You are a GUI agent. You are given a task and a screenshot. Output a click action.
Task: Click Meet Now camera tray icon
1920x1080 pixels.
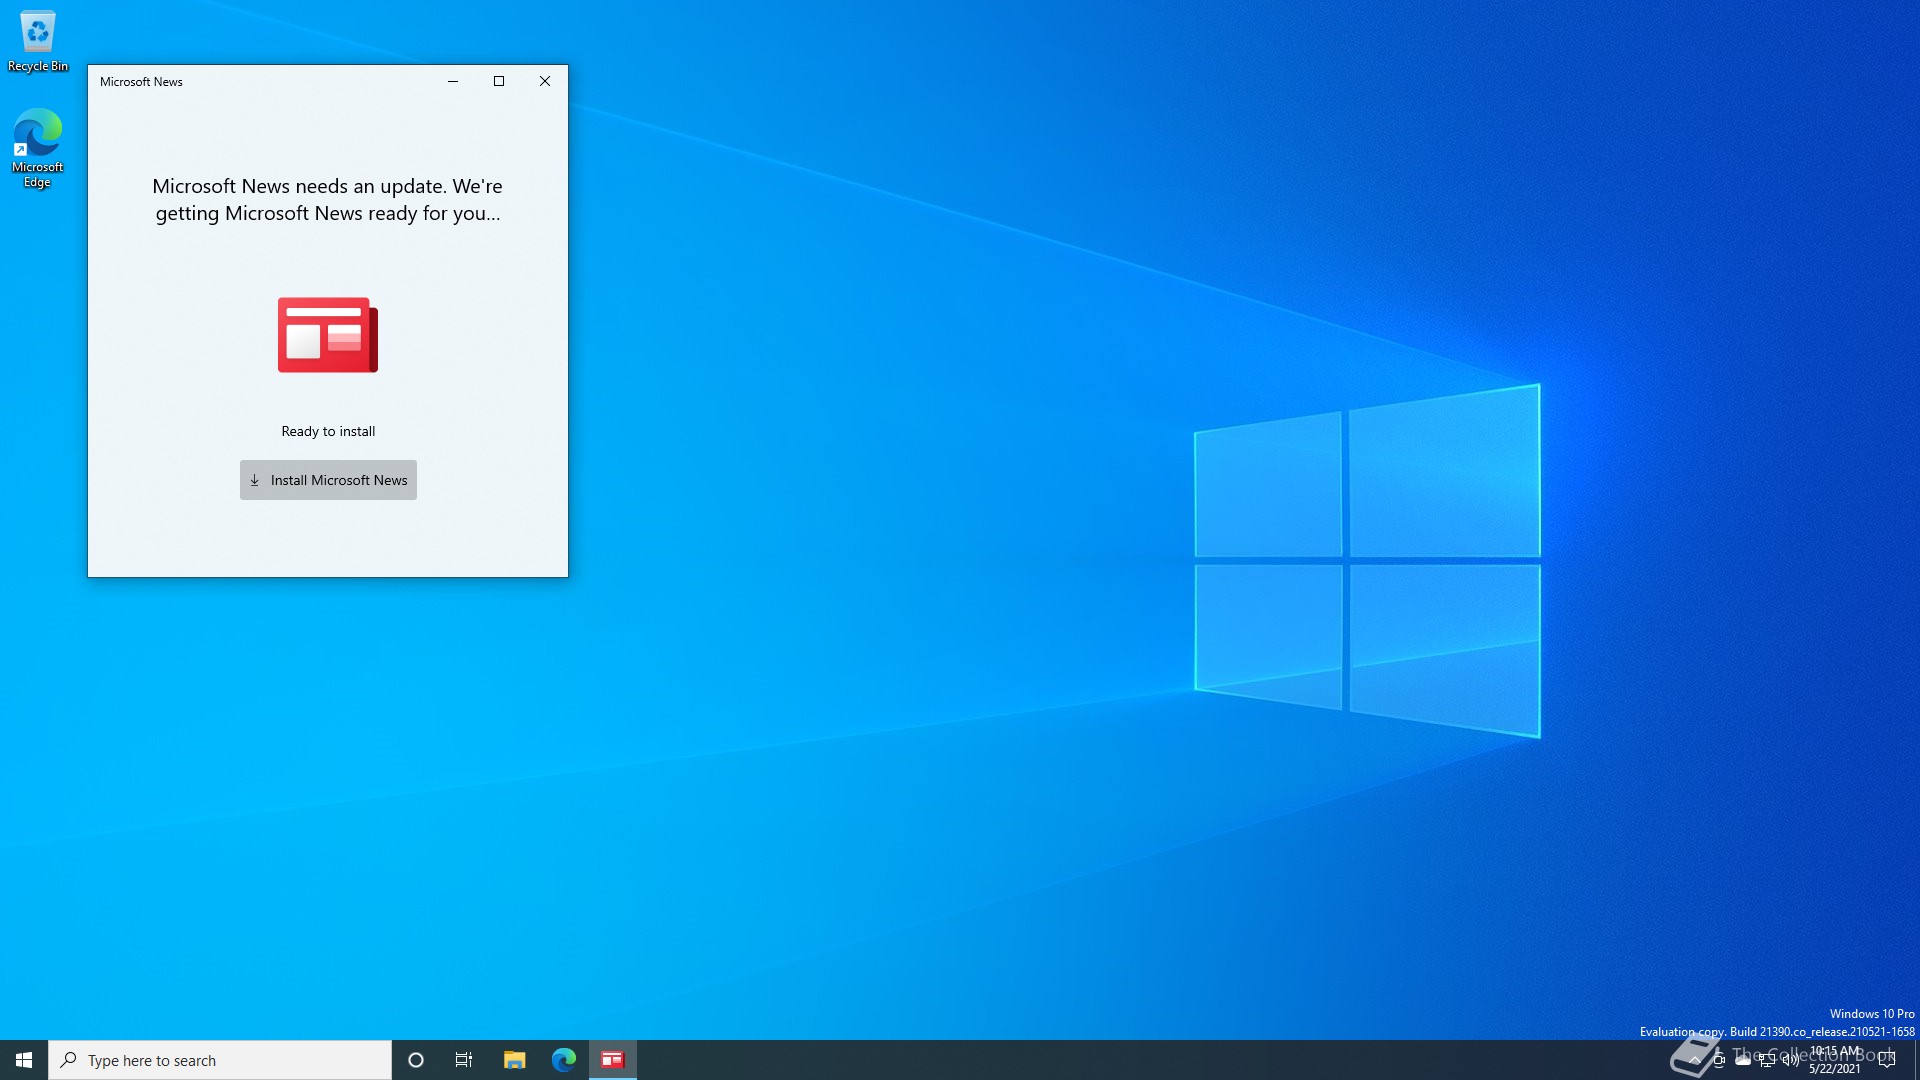coord(1718,1060)
